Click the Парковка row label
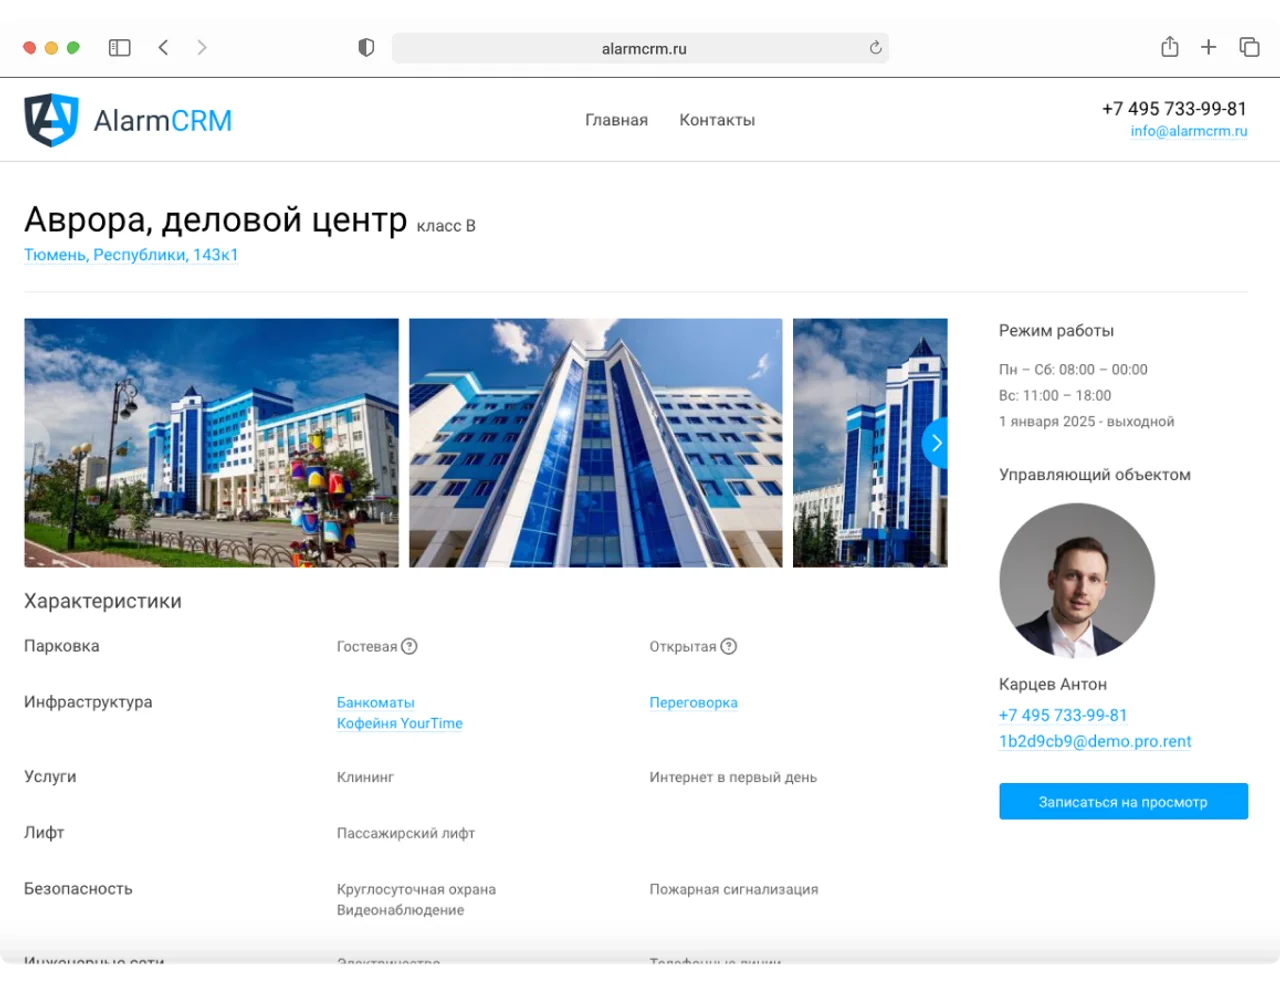 click(x=62, y=646)
